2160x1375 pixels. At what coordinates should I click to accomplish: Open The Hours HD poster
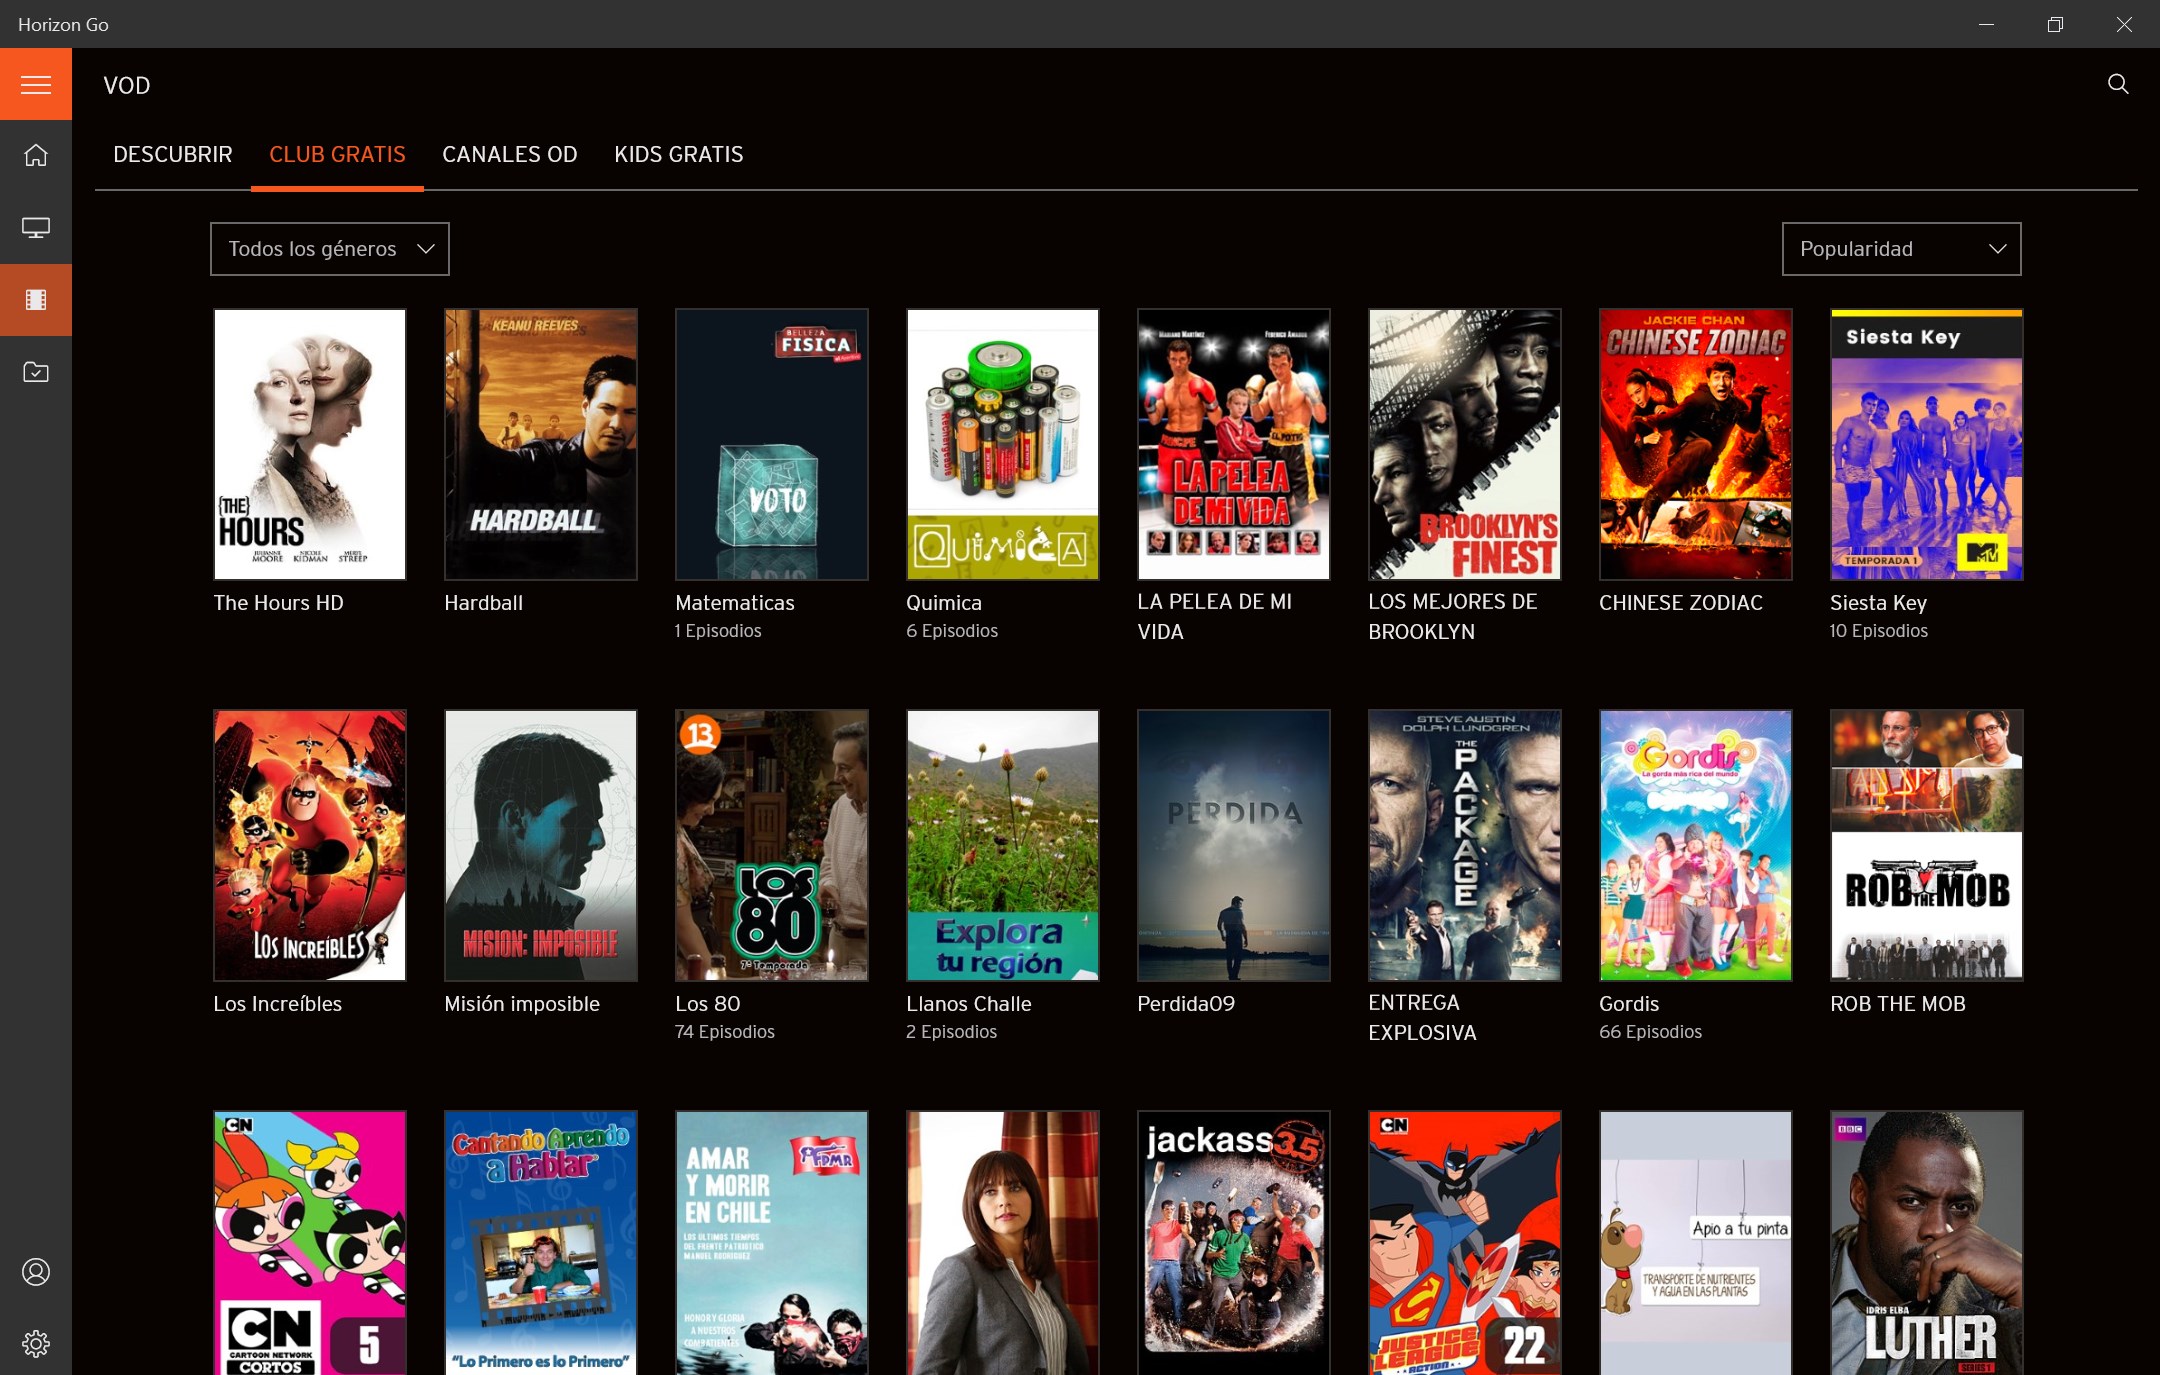(x=310, y=444)
